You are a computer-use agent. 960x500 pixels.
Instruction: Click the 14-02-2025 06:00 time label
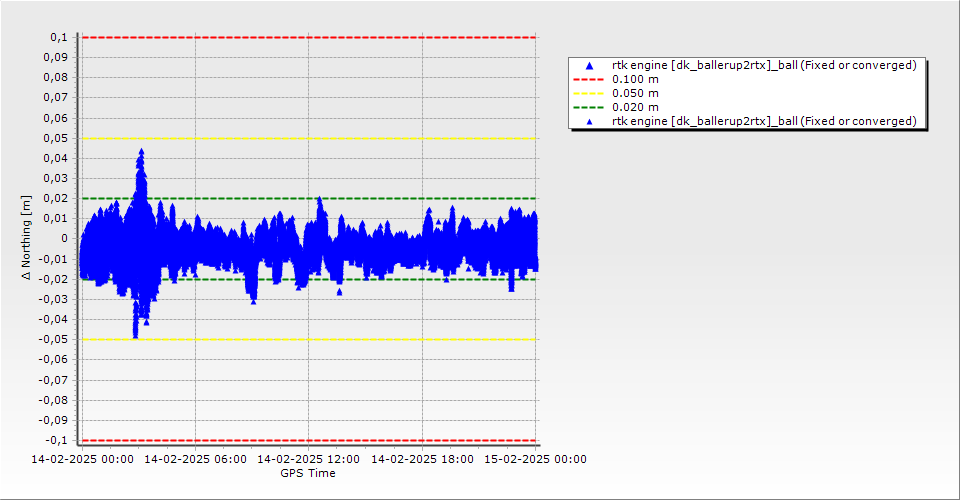coord(195,459)
